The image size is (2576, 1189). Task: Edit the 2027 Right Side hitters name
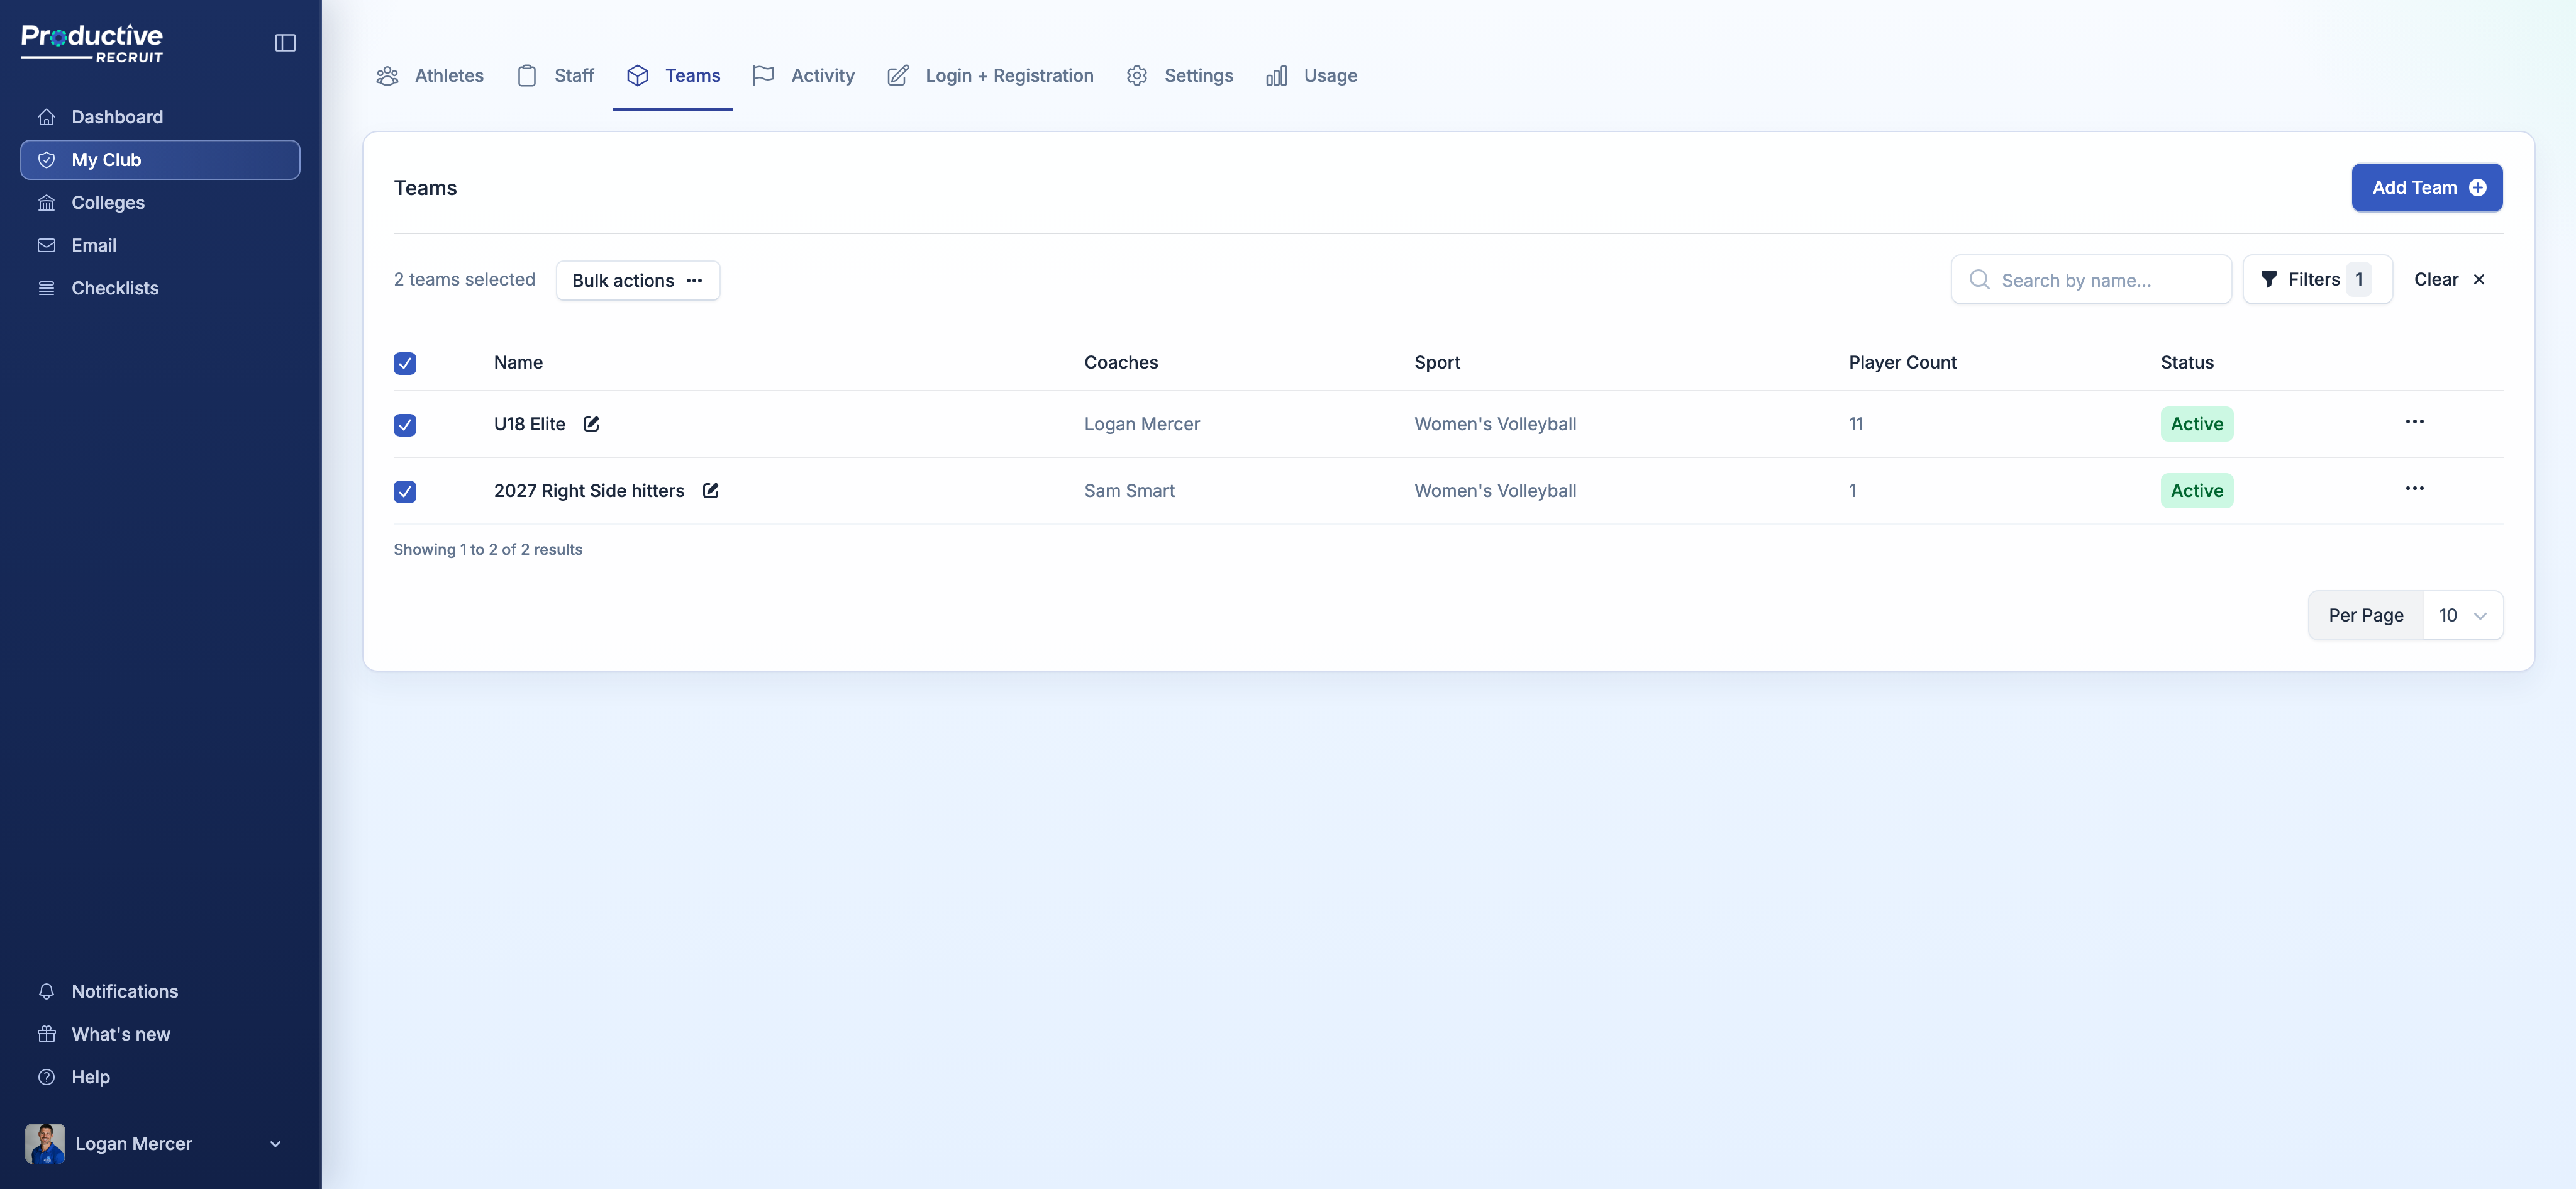coord(710,490)
